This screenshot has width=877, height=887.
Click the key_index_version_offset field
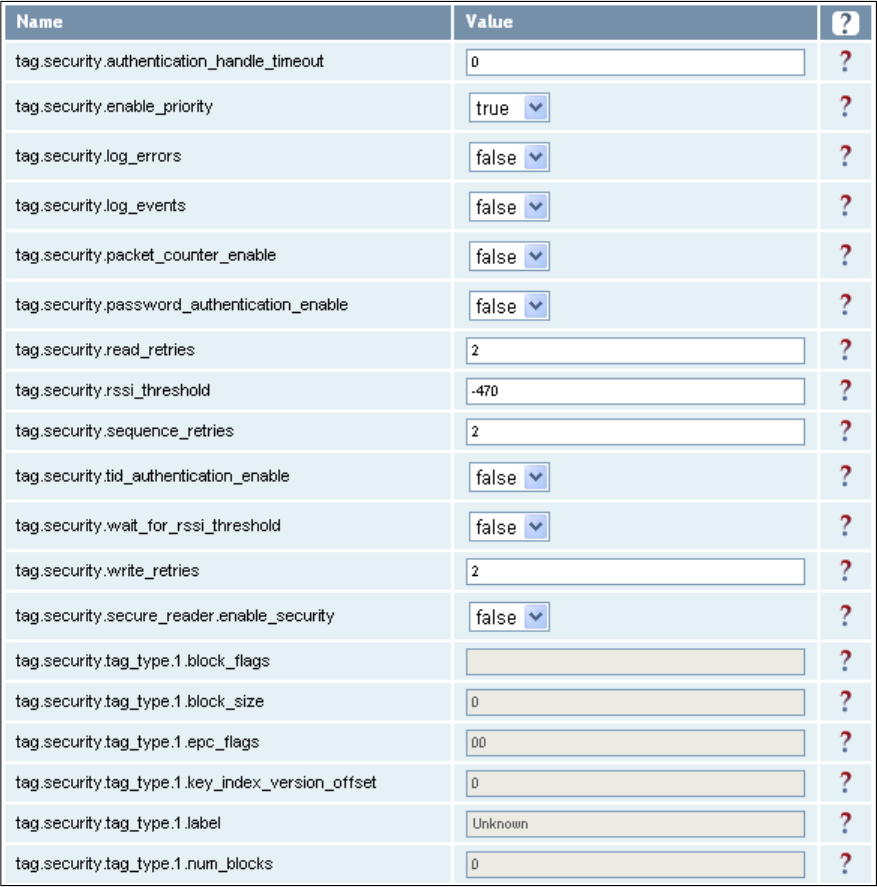tap(635, 783)
